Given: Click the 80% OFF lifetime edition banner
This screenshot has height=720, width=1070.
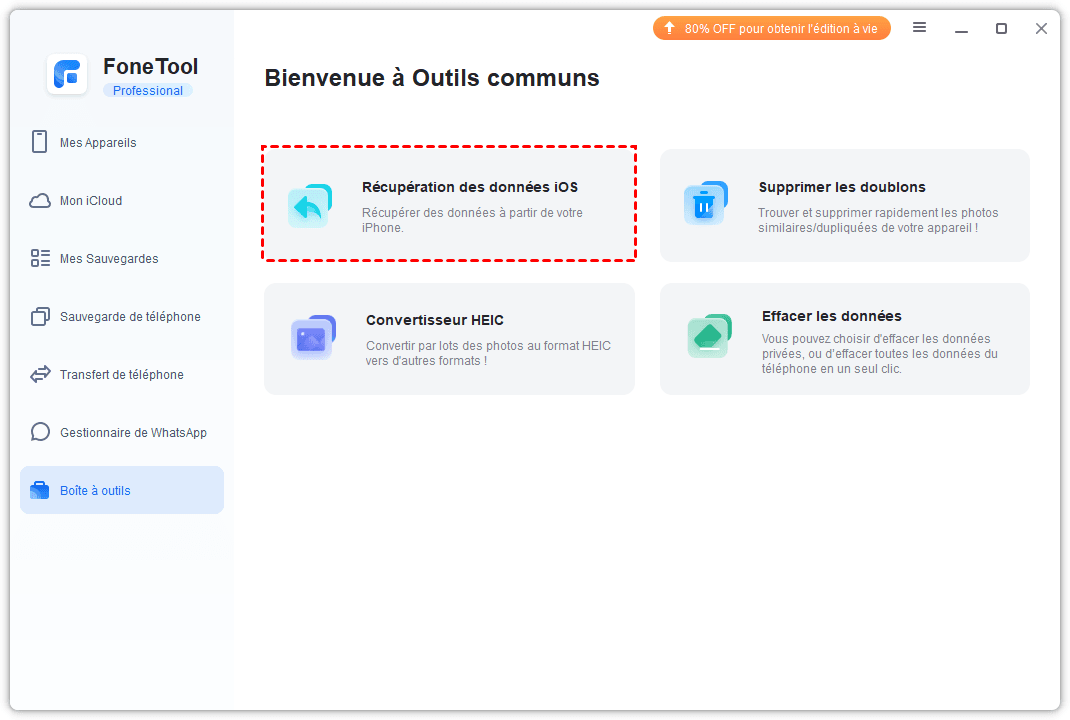Looking at the screenshot, I should (771, 29).
